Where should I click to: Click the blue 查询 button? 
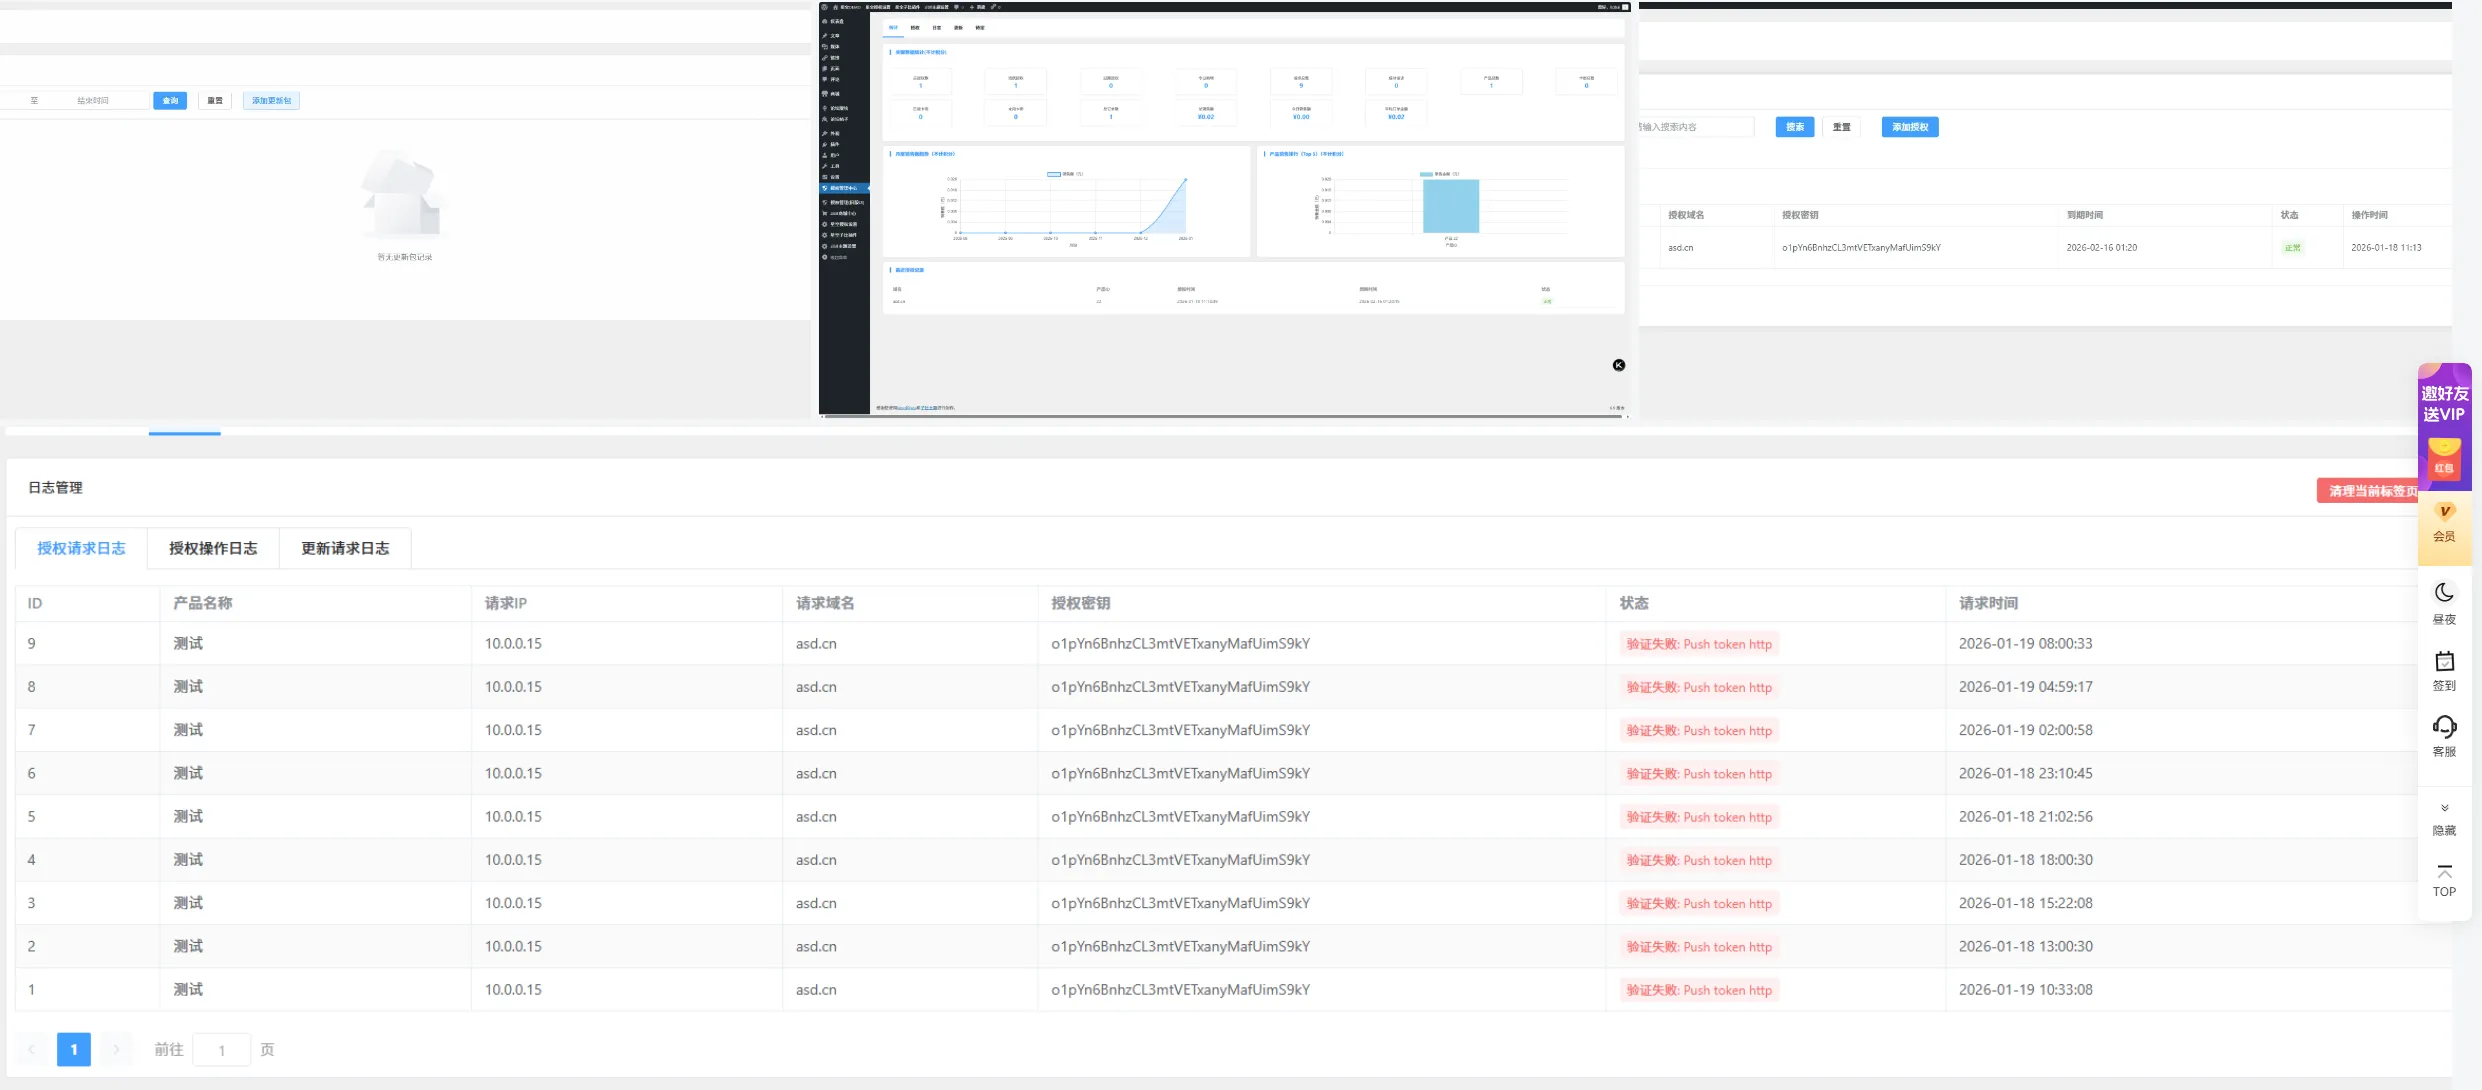[x=170, y=101]
